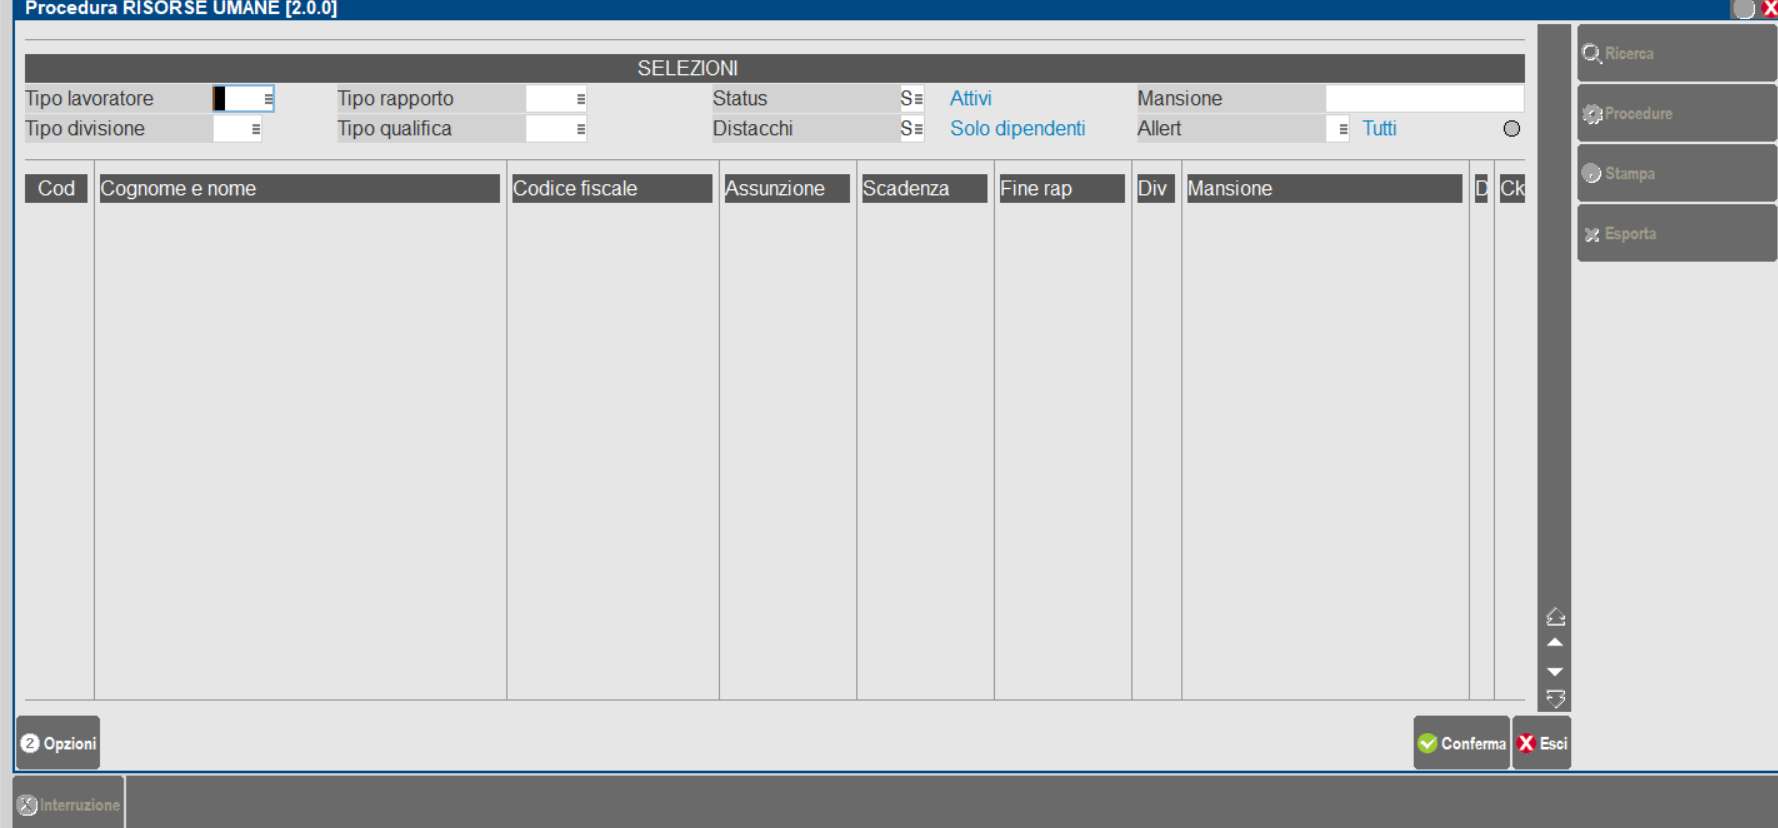Expand the Tipo lavoratore dropdown list
Viewport: 1778px width, 828px height.
point(268,99)
